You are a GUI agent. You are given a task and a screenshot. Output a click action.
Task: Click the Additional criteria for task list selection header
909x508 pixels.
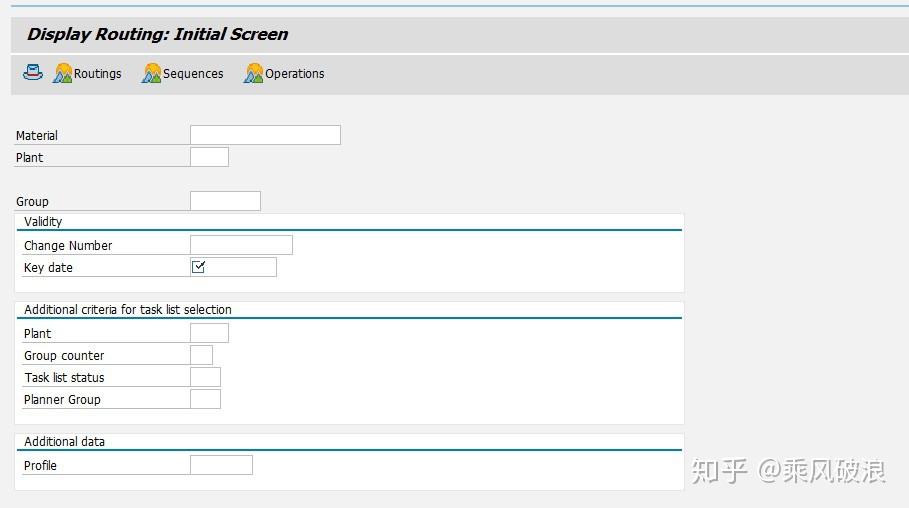click(128, 310)
